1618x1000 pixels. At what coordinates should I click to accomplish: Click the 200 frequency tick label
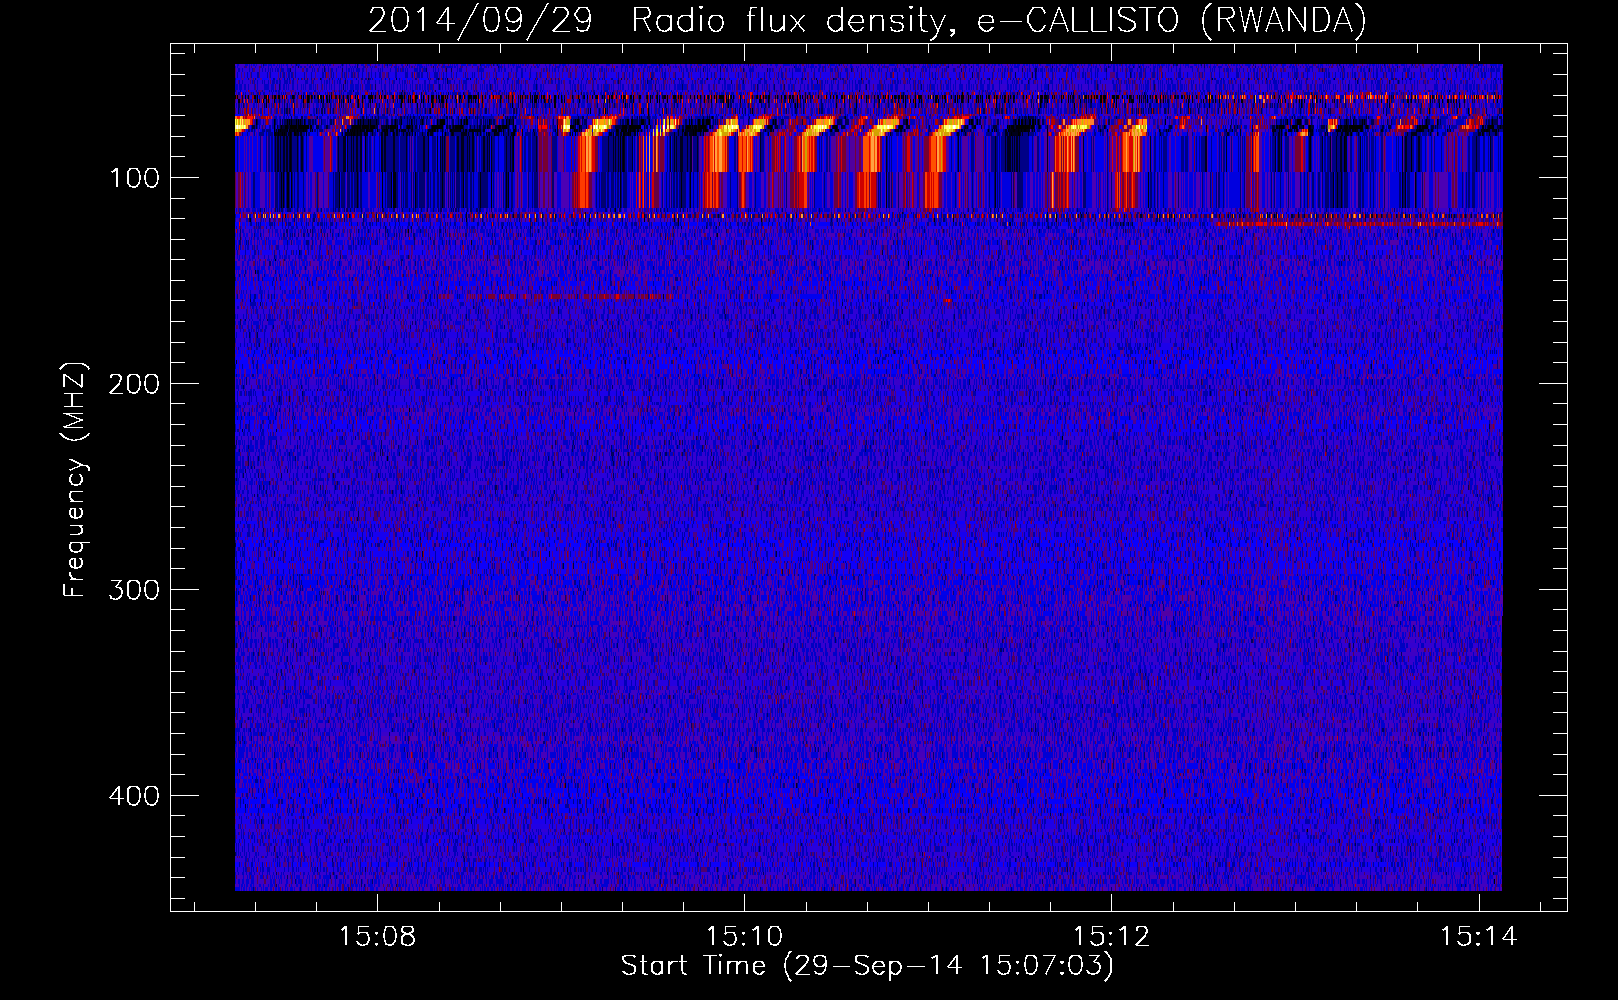(x=134, y=384)
